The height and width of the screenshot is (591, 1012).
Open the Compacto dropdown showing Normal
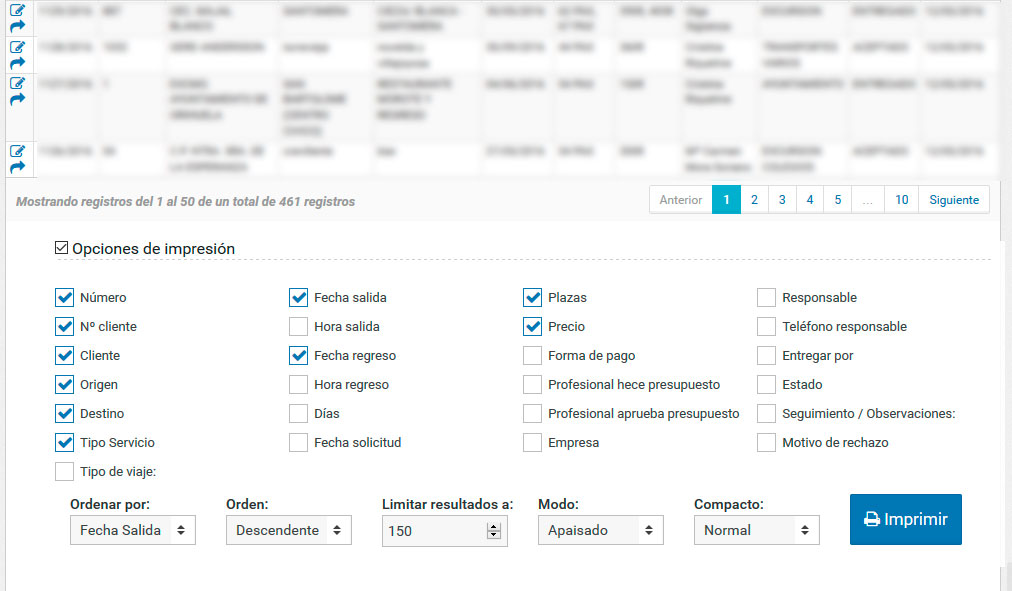pyautogui.click(x=756, y=530)
